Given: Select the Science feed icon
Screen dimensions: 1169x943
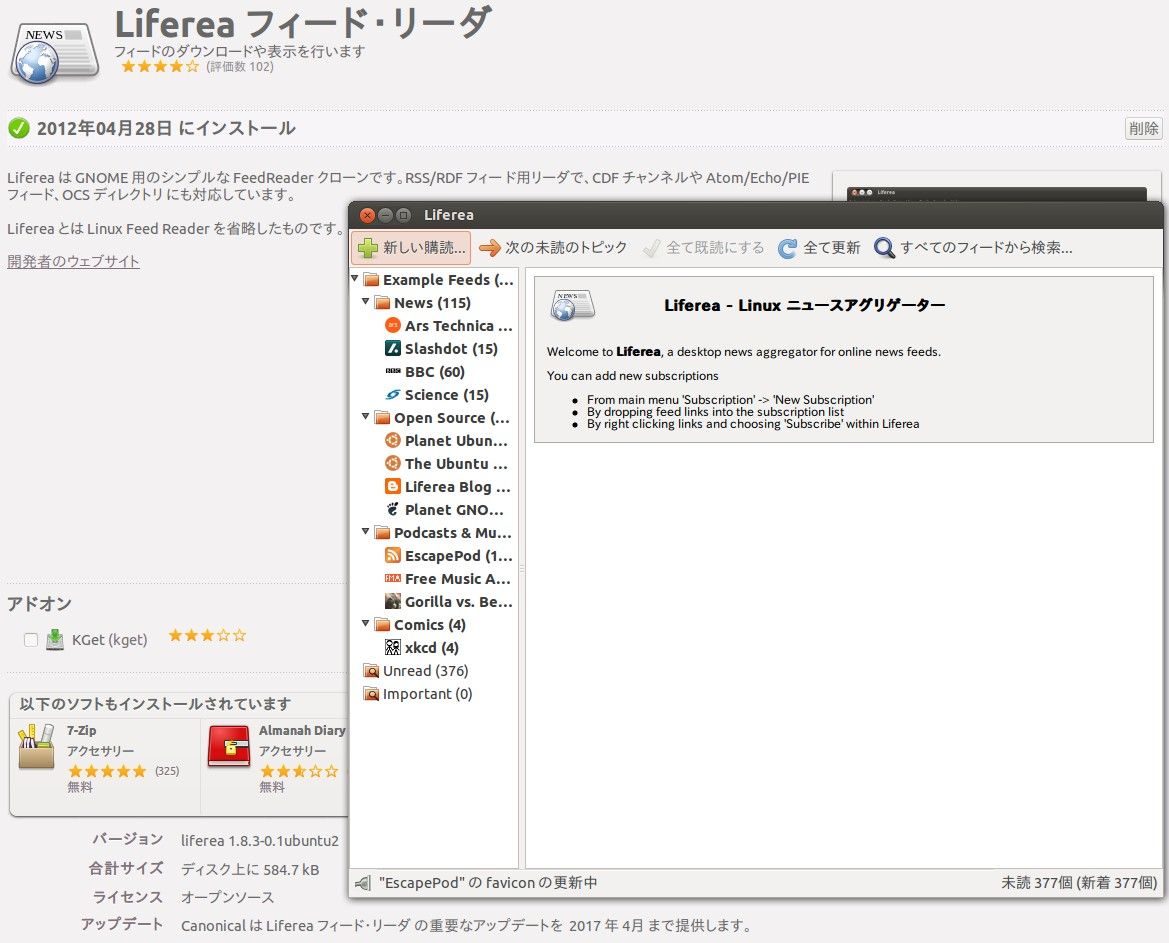Looking at the screenshot, I should click(x=393, y=394).
